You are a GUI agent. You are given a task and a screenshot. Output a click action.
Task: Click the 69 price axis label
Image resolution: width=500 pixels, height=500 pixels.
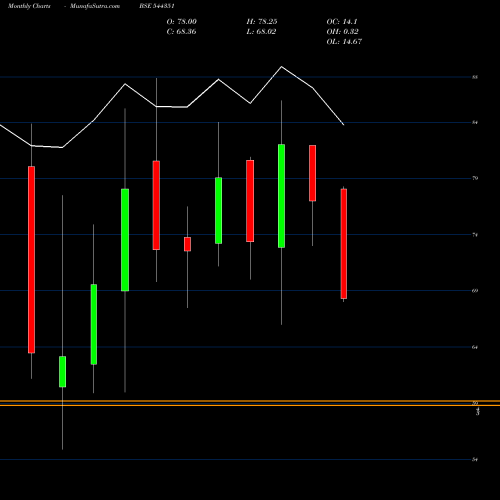(x=475, y=291)
